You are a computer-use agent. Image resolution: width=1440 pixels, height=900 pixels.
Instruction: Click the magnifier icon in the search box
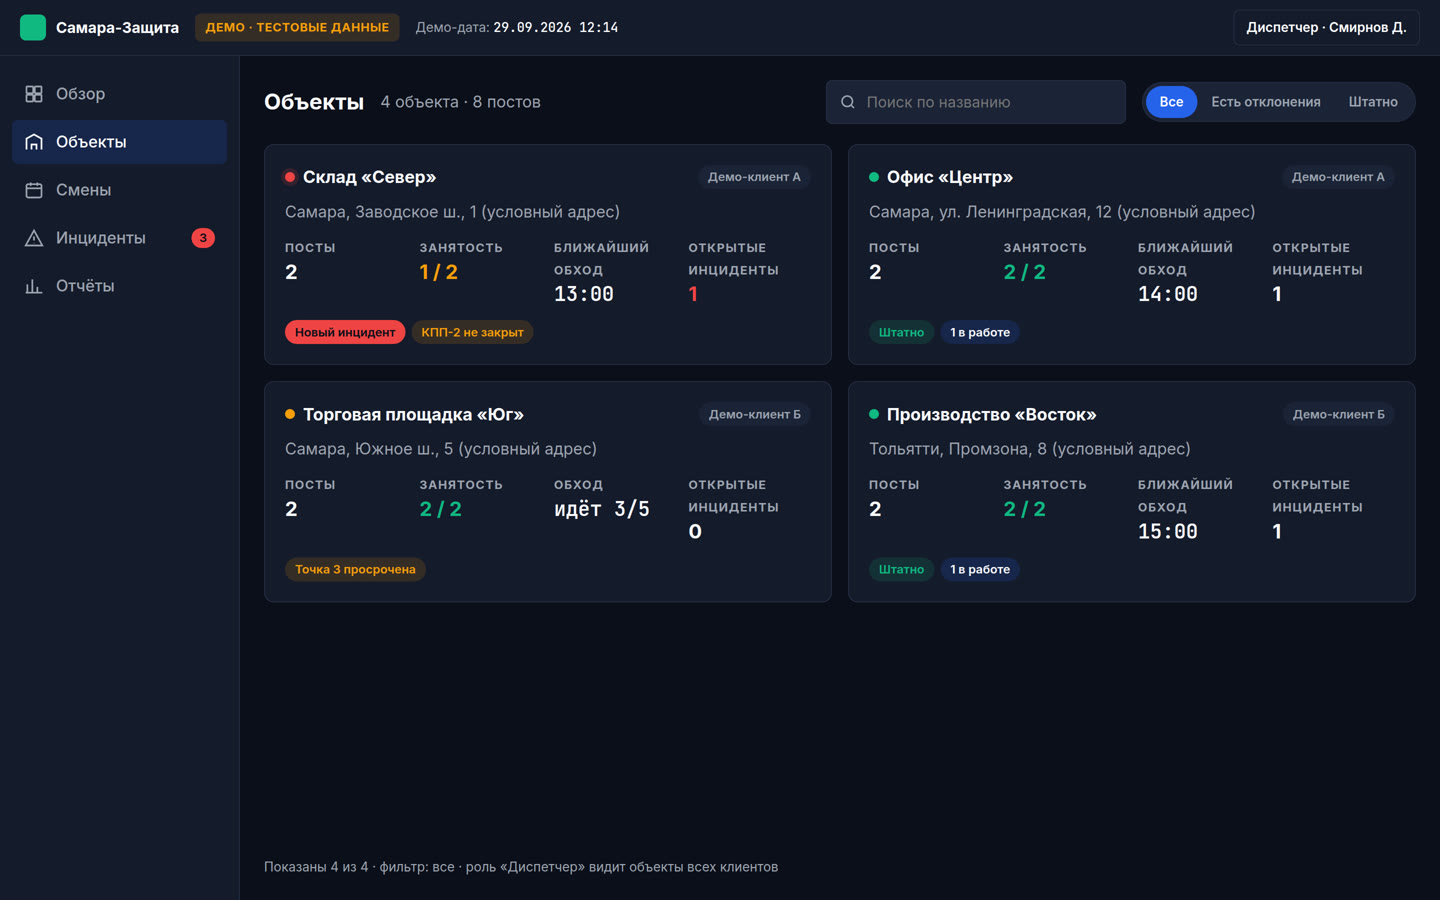(848, 102)
